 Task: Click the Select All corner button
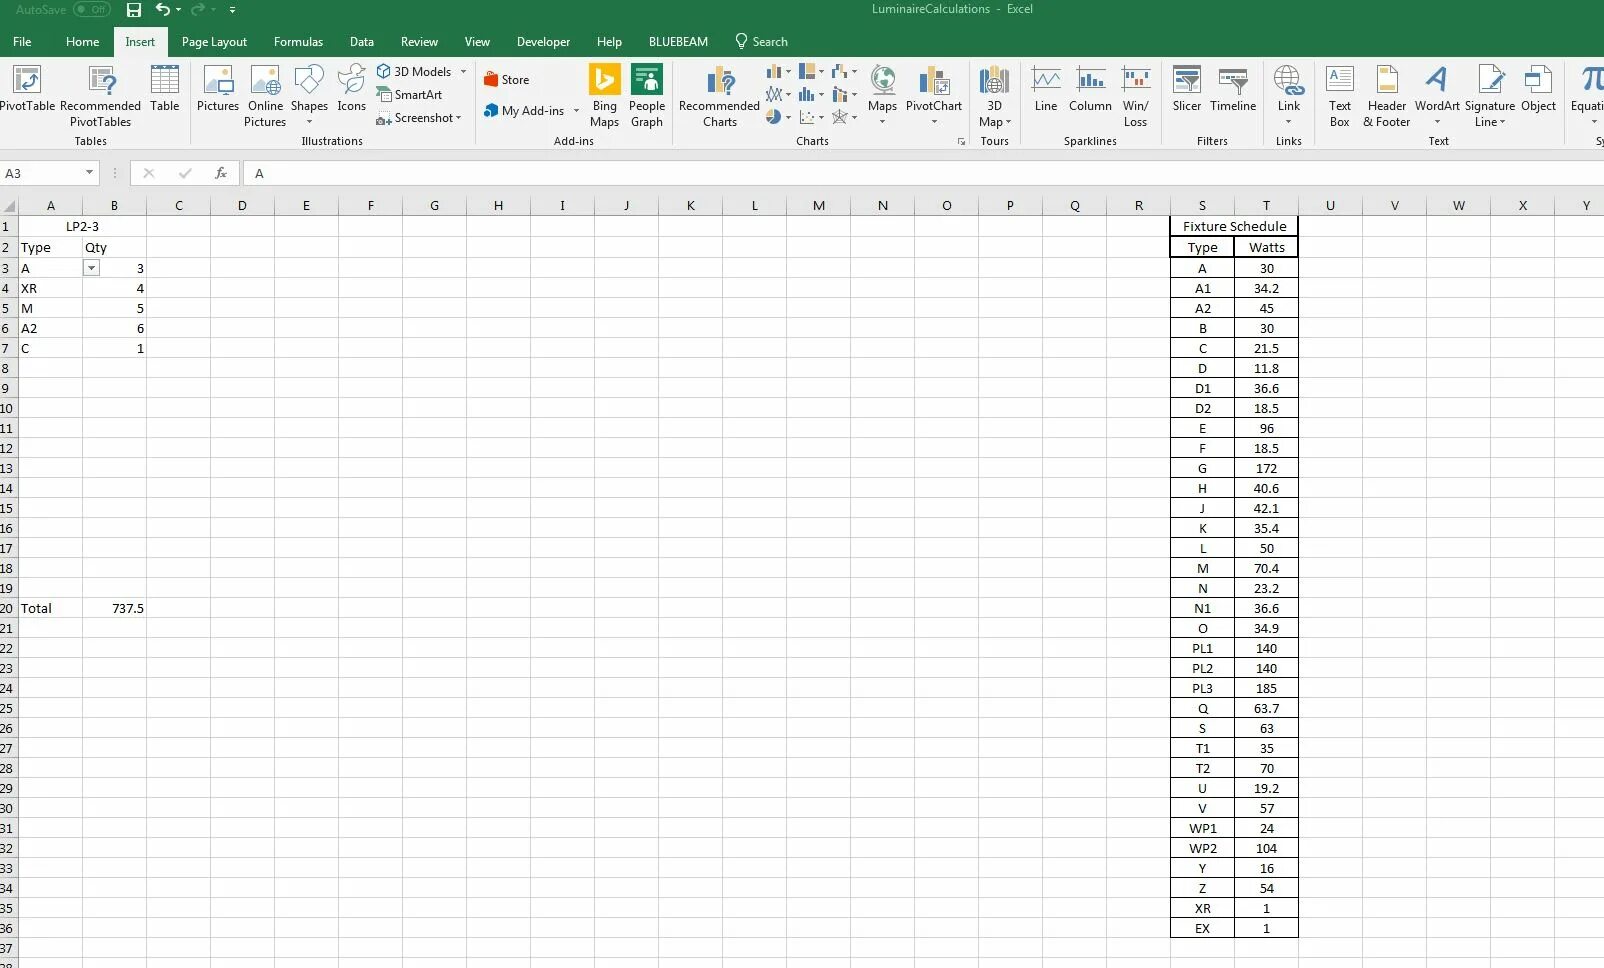point(8,205)
